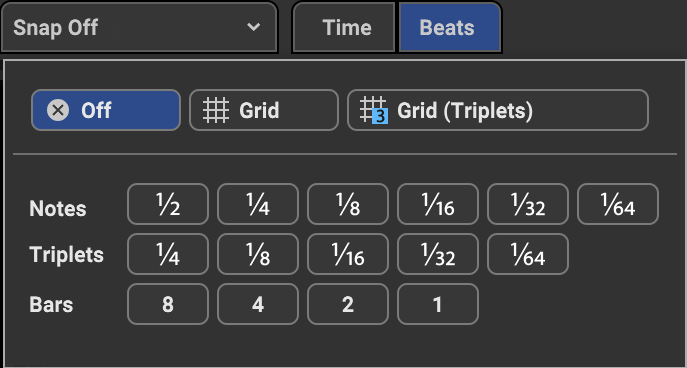Select 1/4 triplet snap value
This screenshot has height=368, width=687.
(x=168, y=254)
